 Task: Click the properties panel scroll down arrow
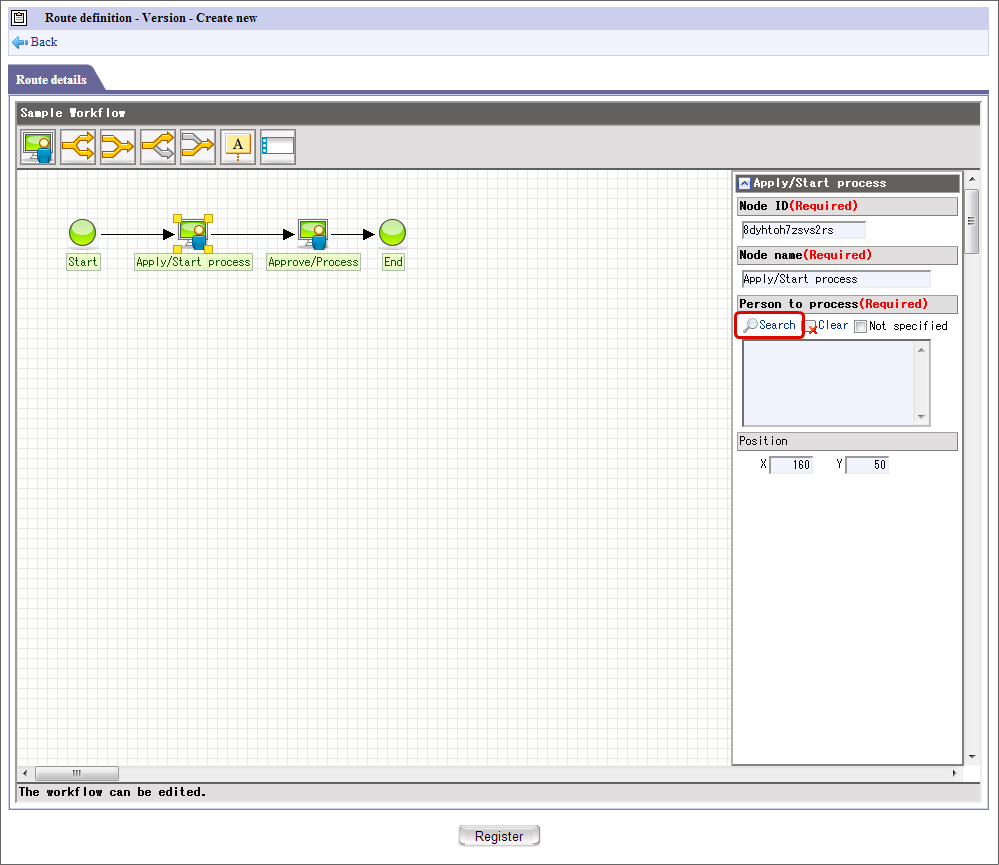coord(972,757)
